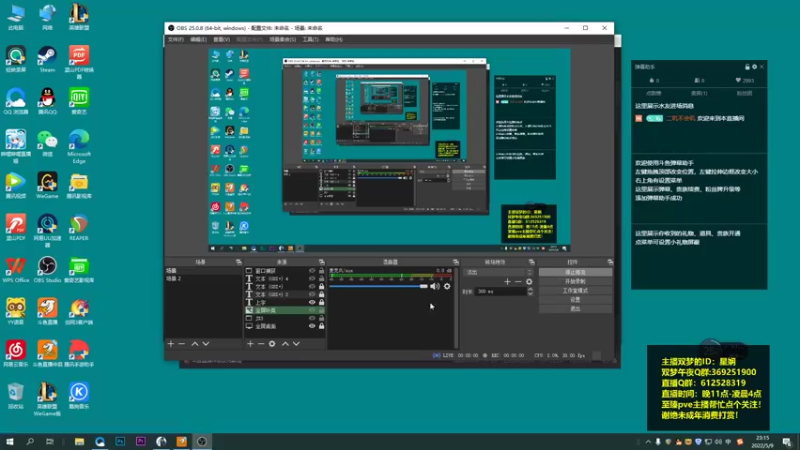Open the mixer gear for 麦克风/Aux
The image size is (800, 450).
click(447, 287)
